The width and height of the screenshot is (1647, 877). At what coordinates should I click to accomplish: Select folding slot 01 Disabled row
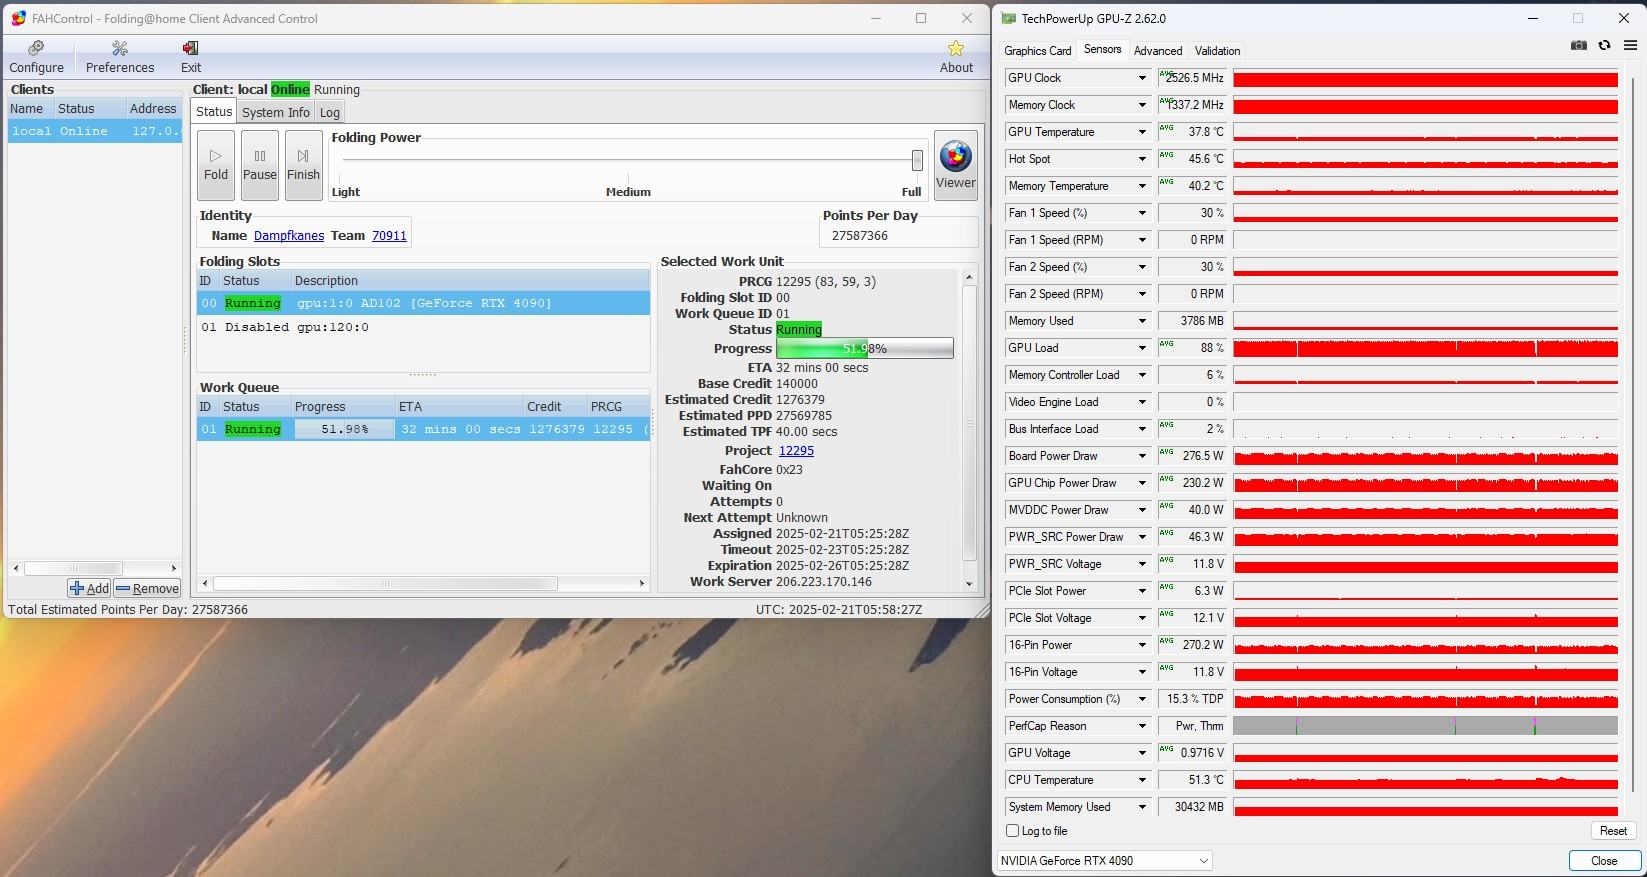coord(423,327)
